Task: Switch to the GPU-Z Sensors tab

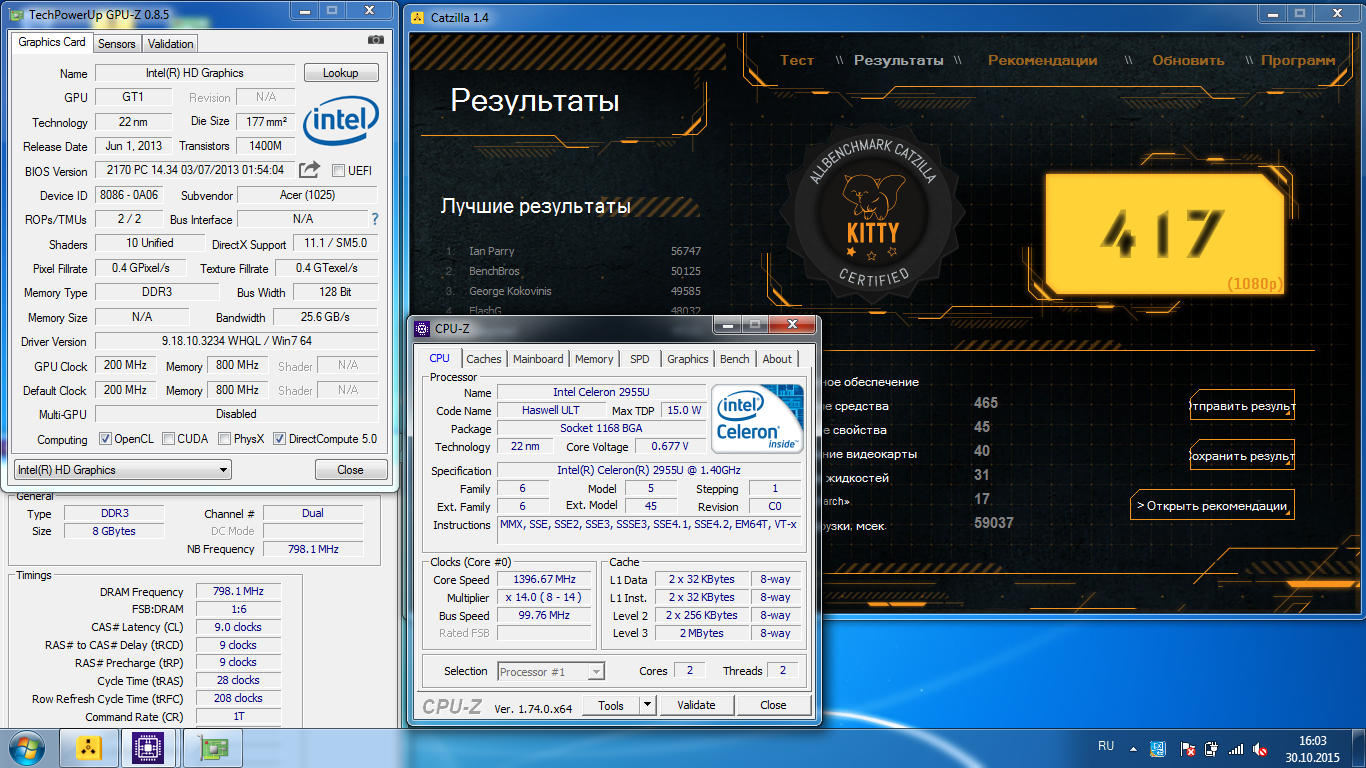Action: coord(117,44)
